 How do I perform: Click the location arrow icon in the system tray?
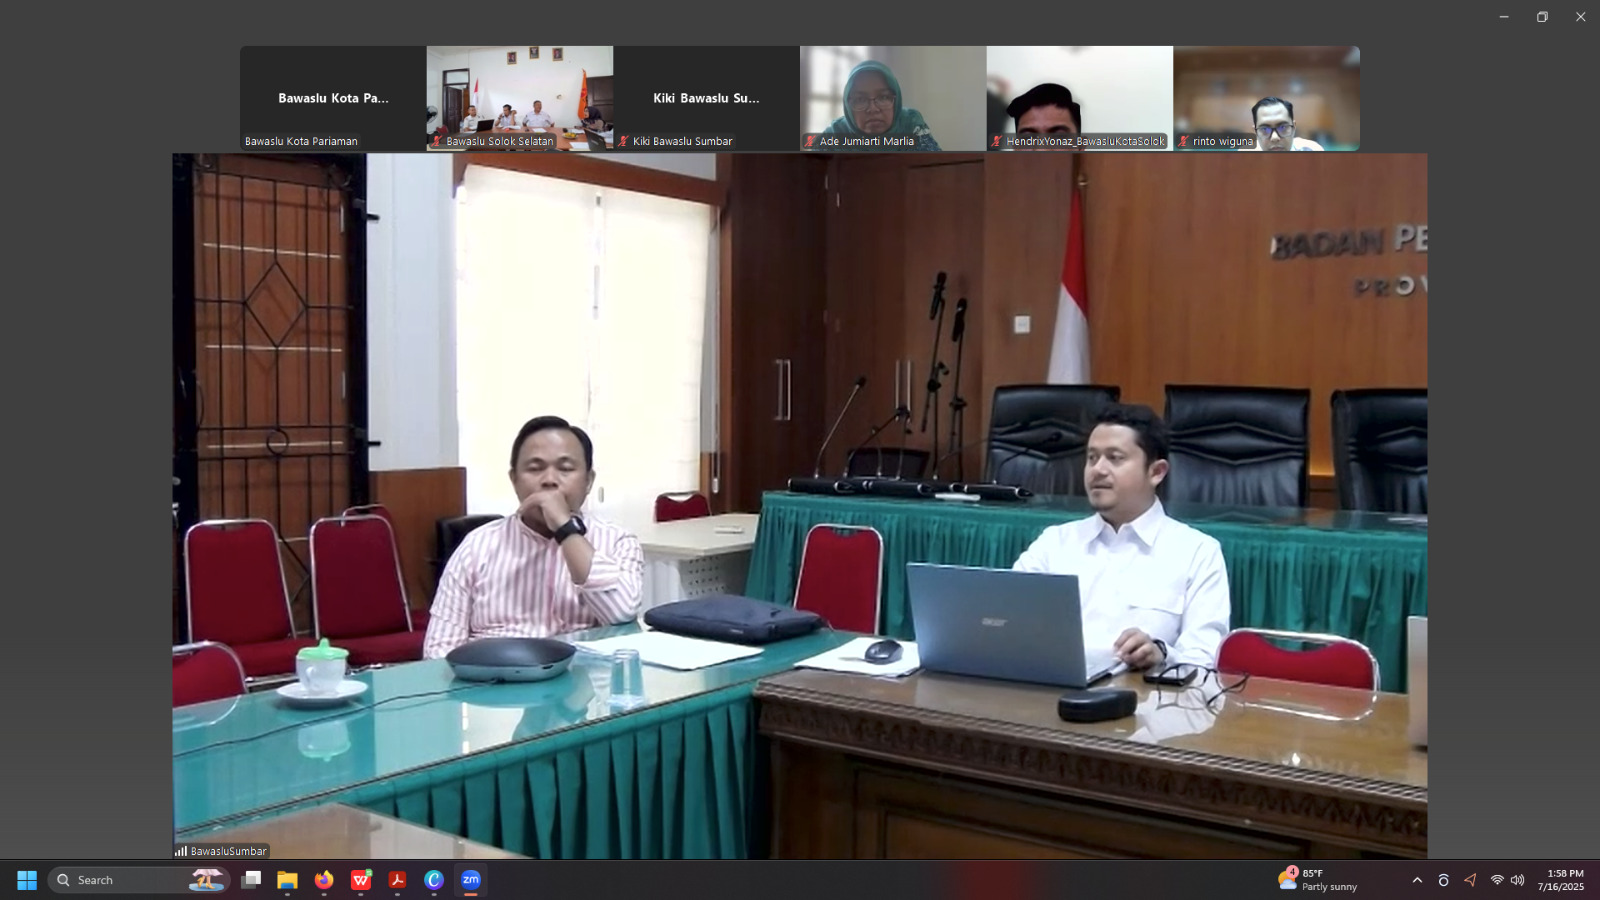point(1470,880)
